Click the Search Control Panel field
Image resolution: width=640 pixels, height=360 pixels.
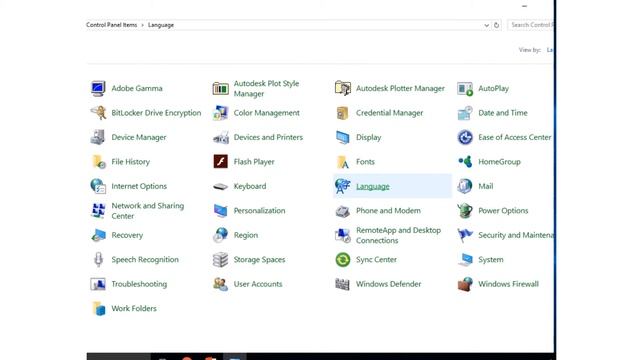coord(531,25)
